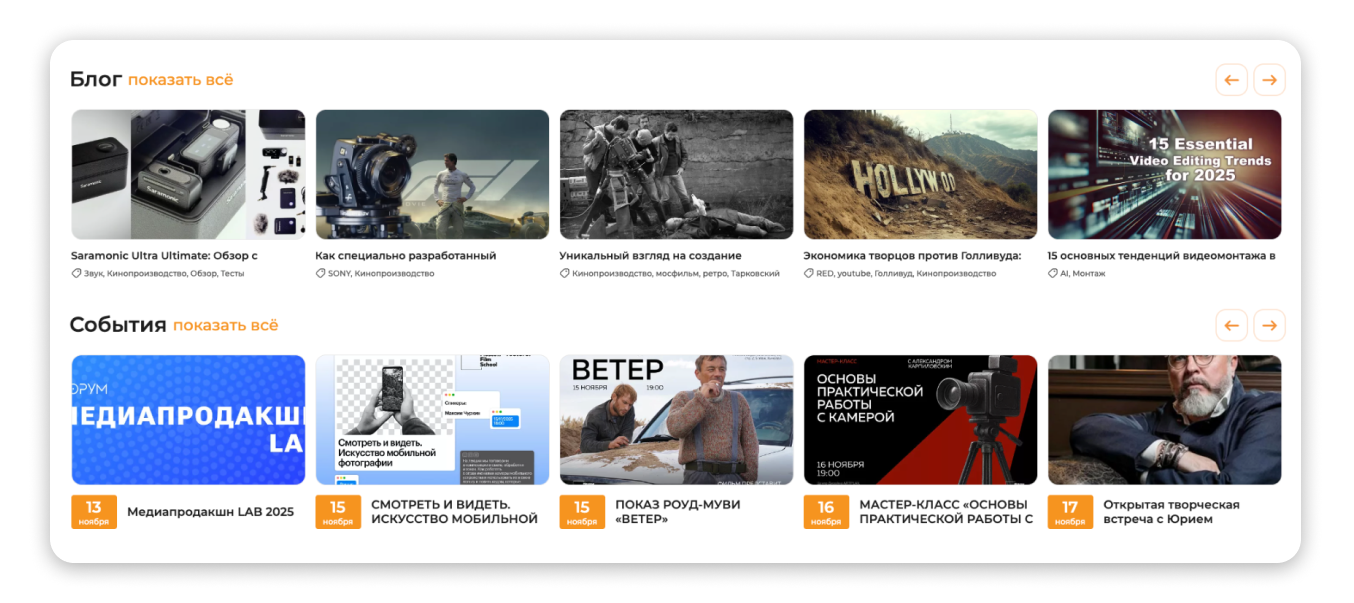Open 'показать всё' link next to События
The width and height of the screenshot is (1354, 603).
point(225,325)
